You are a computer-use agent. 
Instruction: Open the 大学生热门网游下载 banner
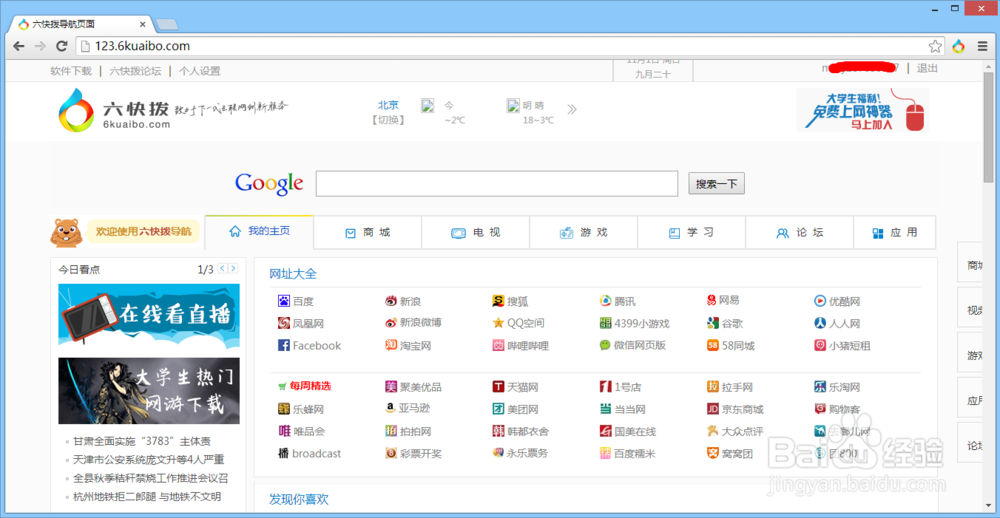click(149, 390)
